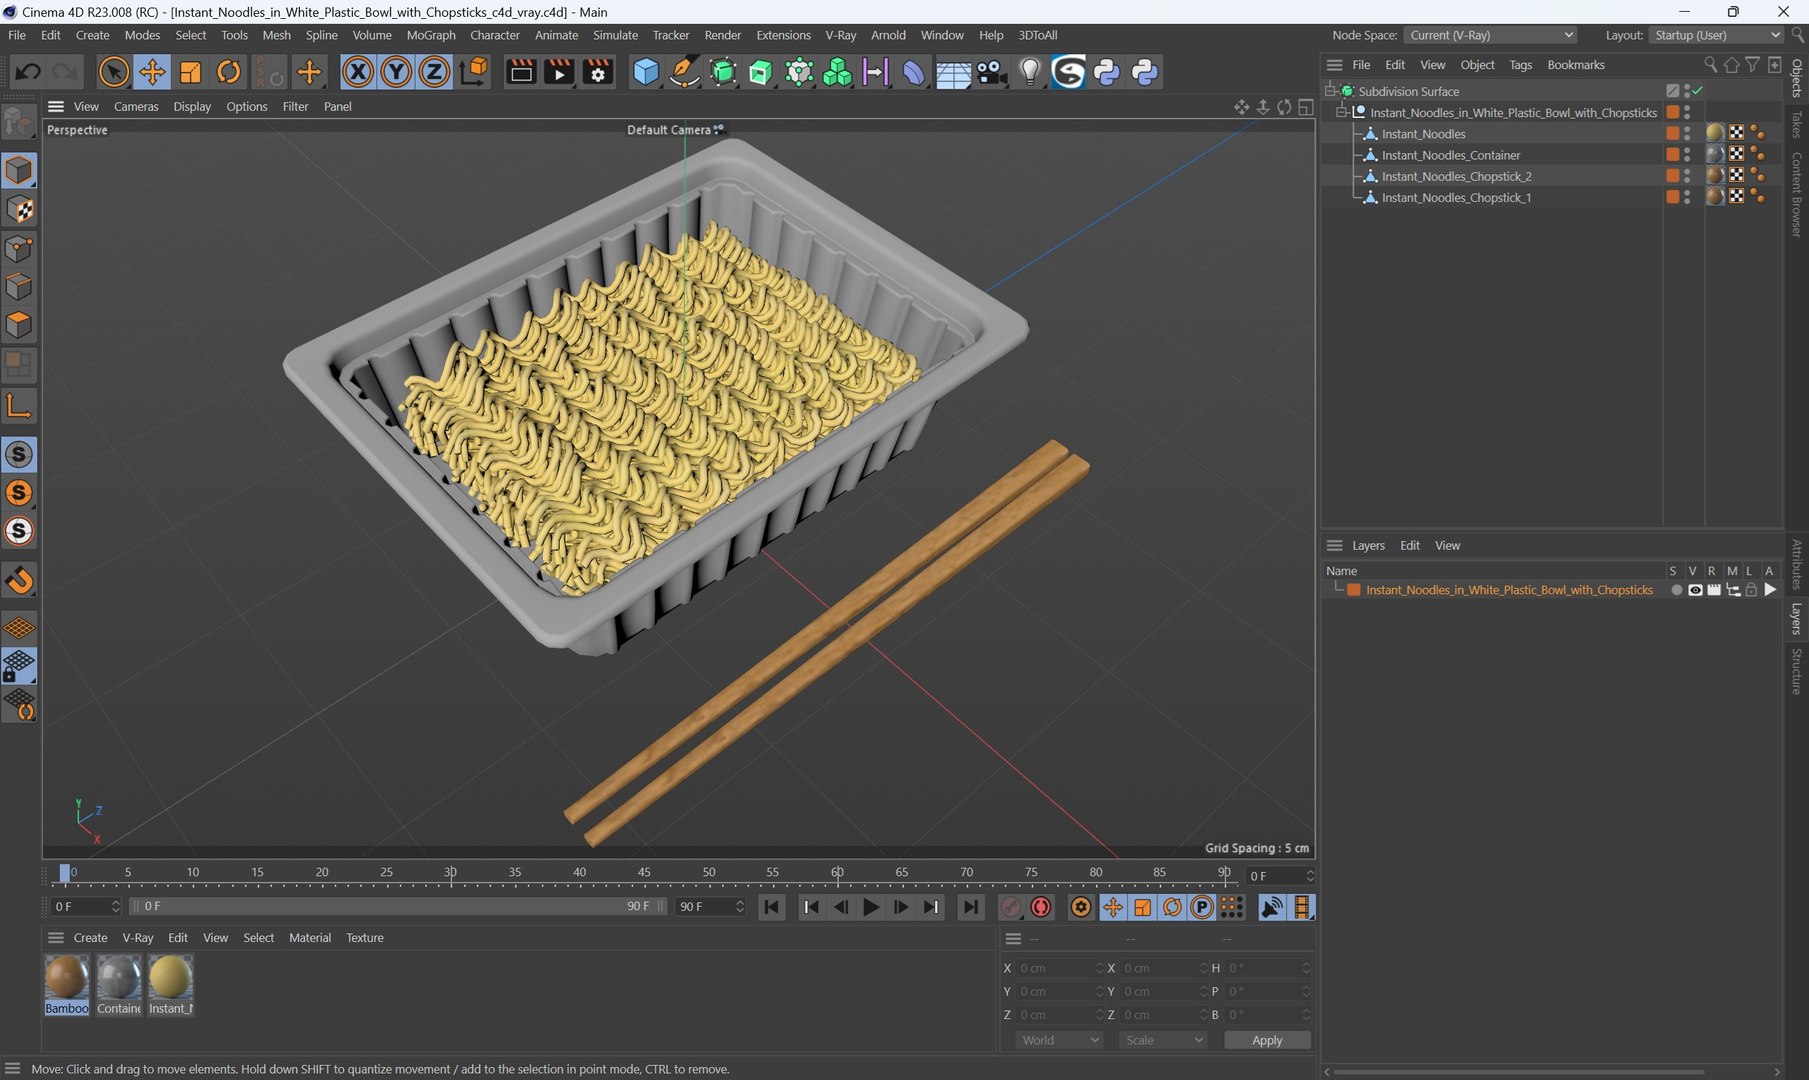Screen dimensions: 1809x1080
Task: Go to end of animation
Action: pyautogui.click(x=970, y=907)
